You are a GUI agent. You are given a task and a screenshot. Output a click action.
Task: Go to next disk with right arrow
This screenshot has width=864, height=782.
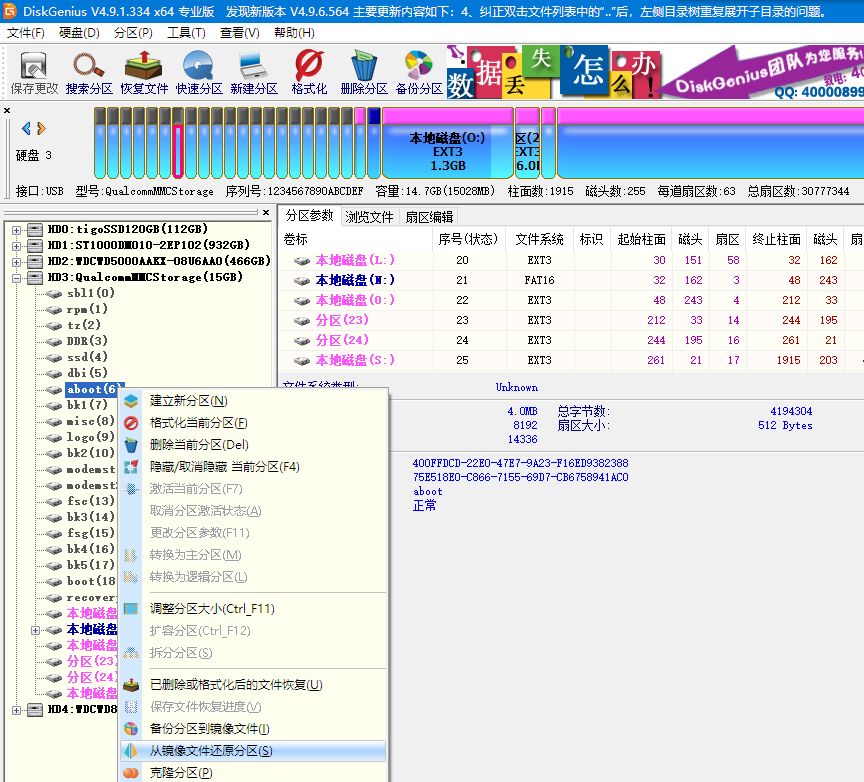[41, 128]
